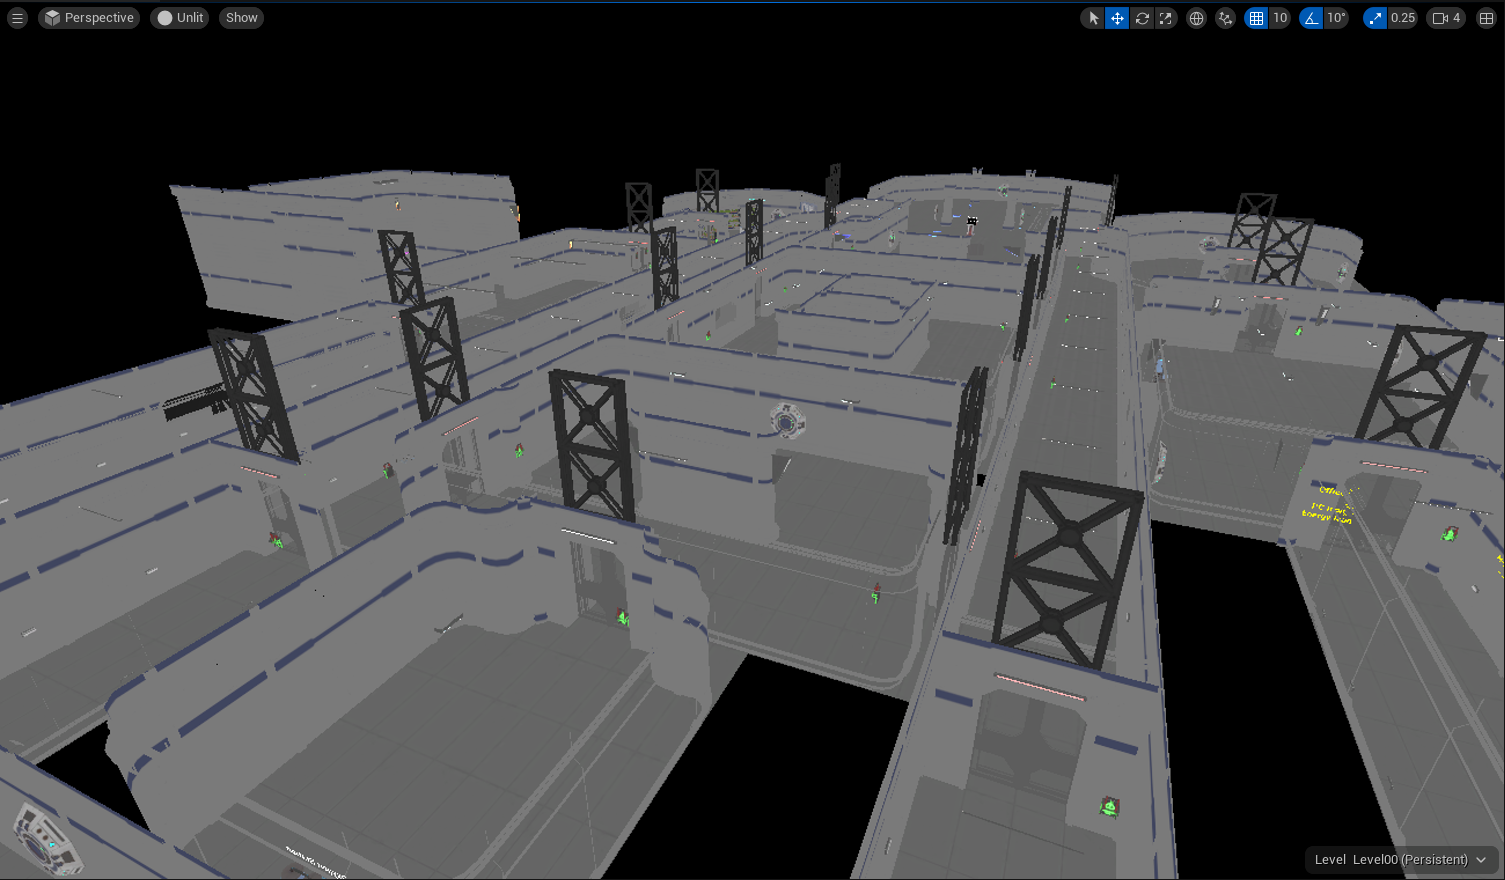The height and width of the screenshot is (880, 1505).
Task: Toggle scale snapping
Action: [x=1376, y=18]
